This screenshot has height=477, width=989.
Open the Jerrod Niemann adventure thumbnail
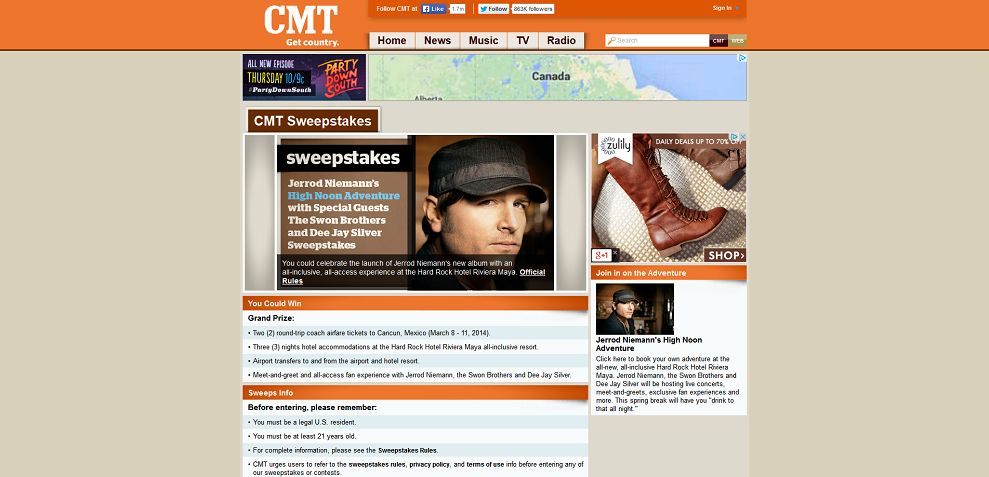click(635, 309)
